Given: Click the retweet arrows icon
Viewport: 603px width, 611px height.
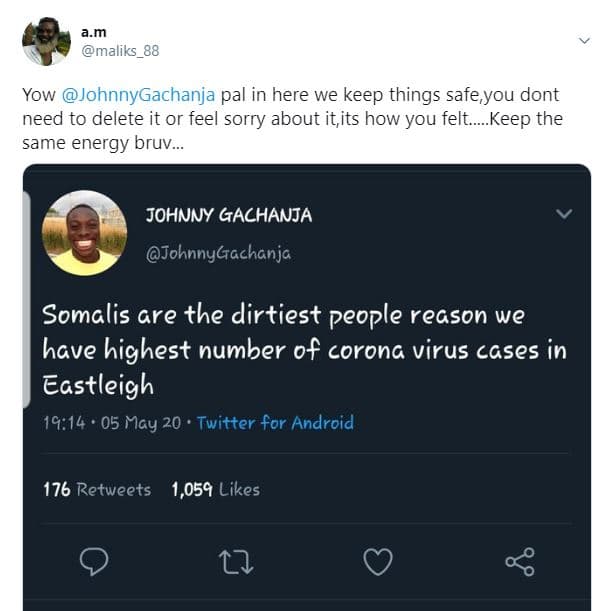Looking at the screenshot, I should [x=234, y=562].
